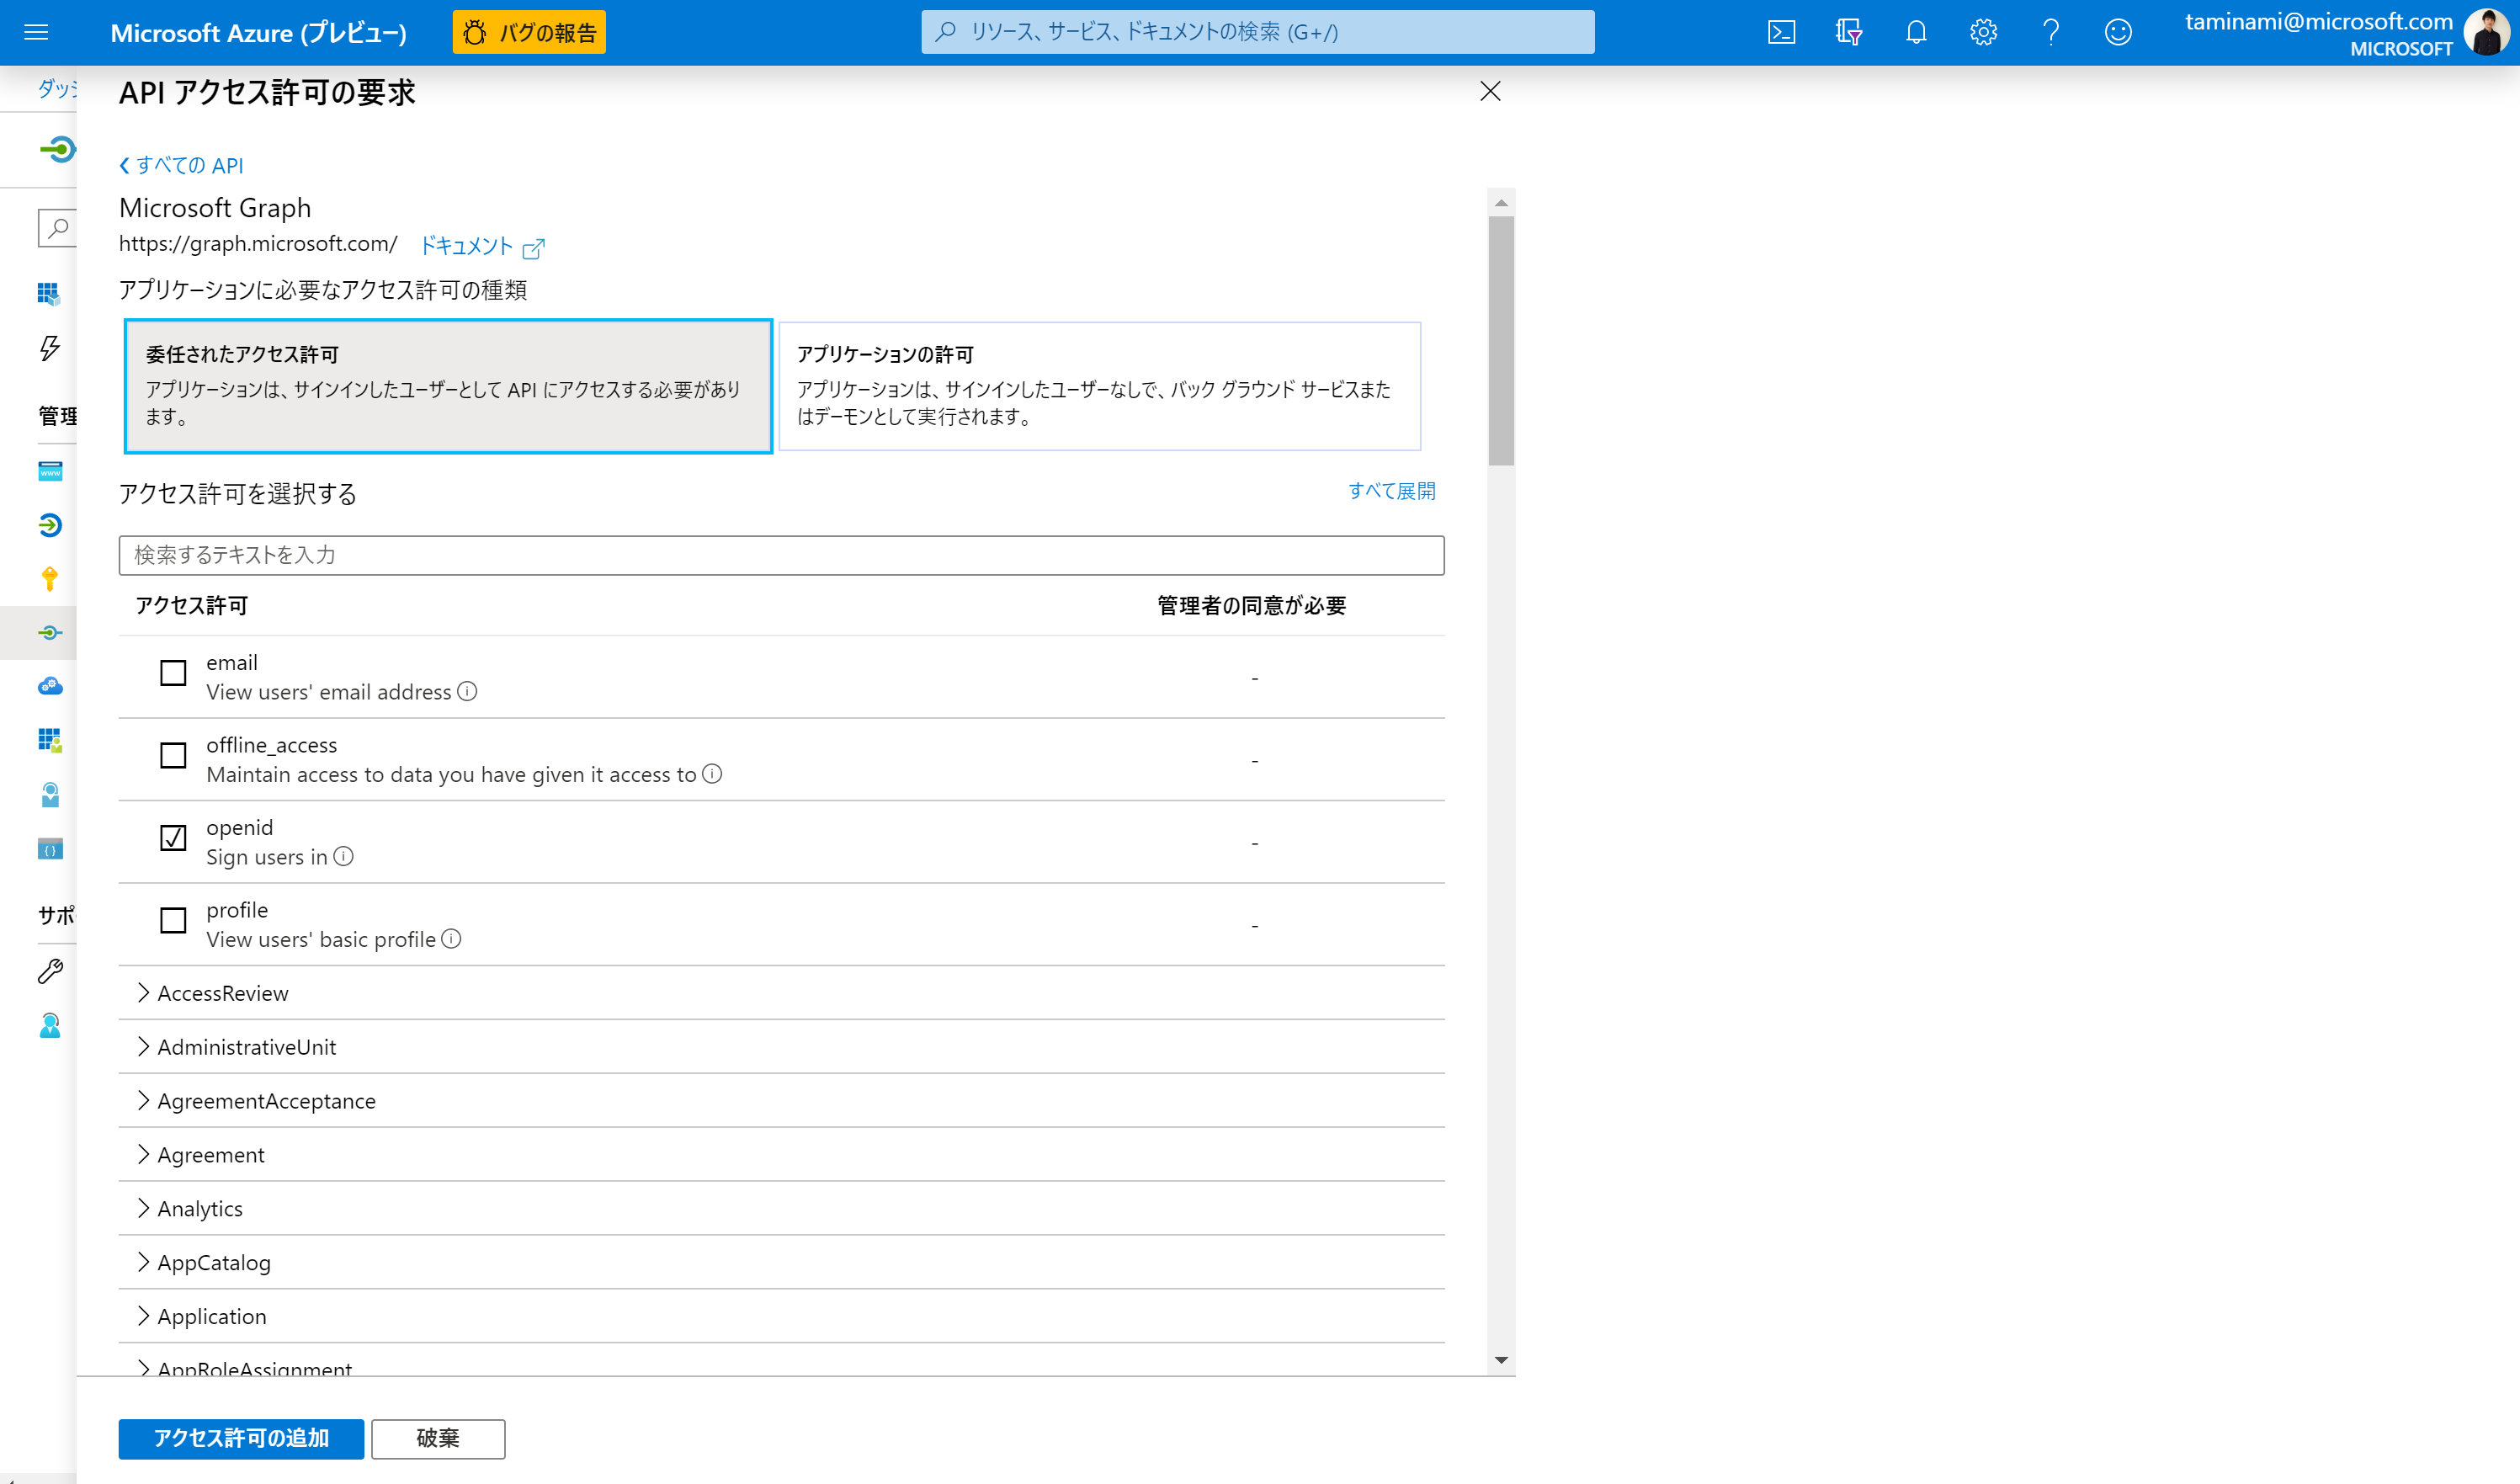Click the top resource search bar
The image size is (2520, 1484).
(x=1257, y=32)
